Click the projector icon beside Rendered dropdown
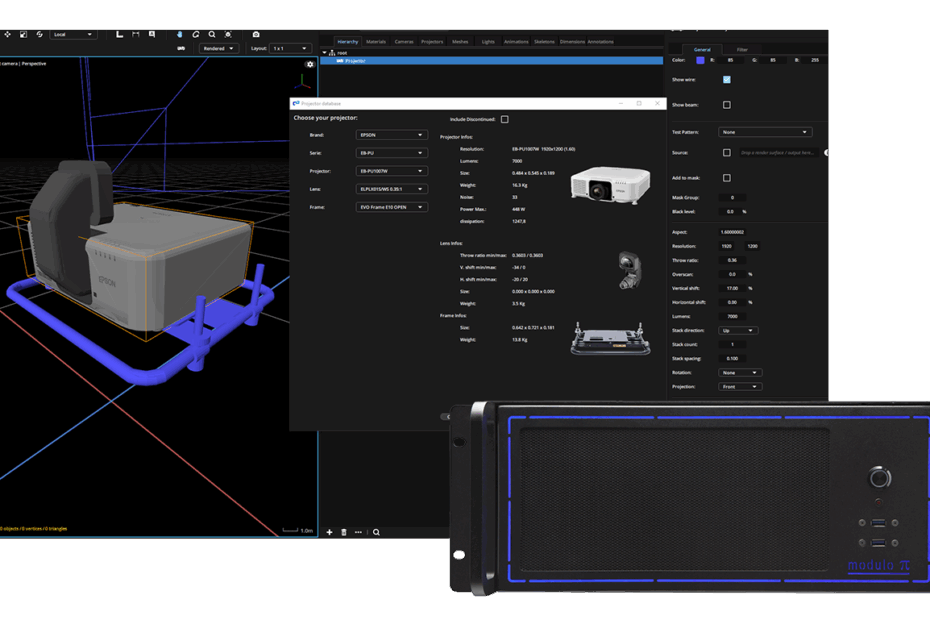930x620 pixels. point(181,48)
